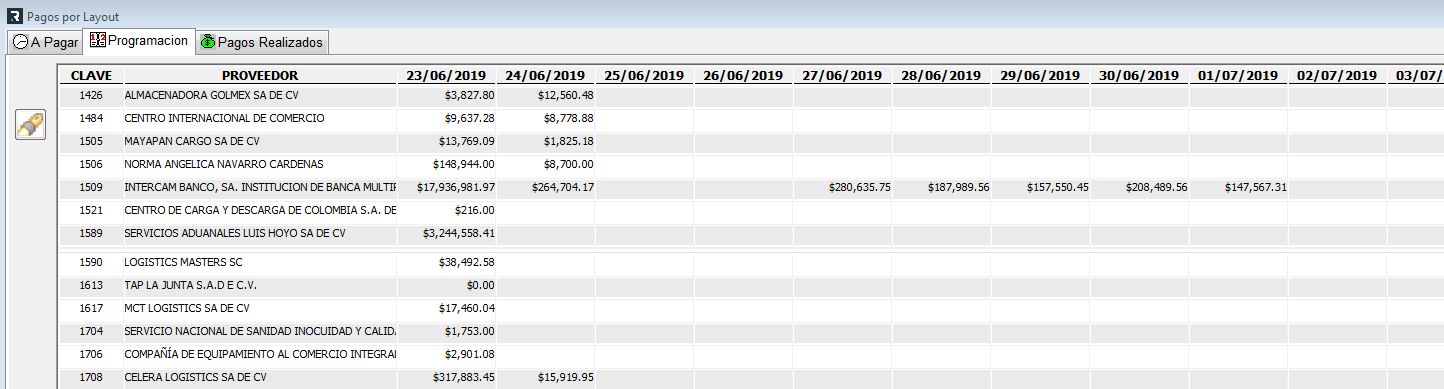Click the 24/06/2019 column header
This screenshot has width=1444, height=389.
pos(546,76)
